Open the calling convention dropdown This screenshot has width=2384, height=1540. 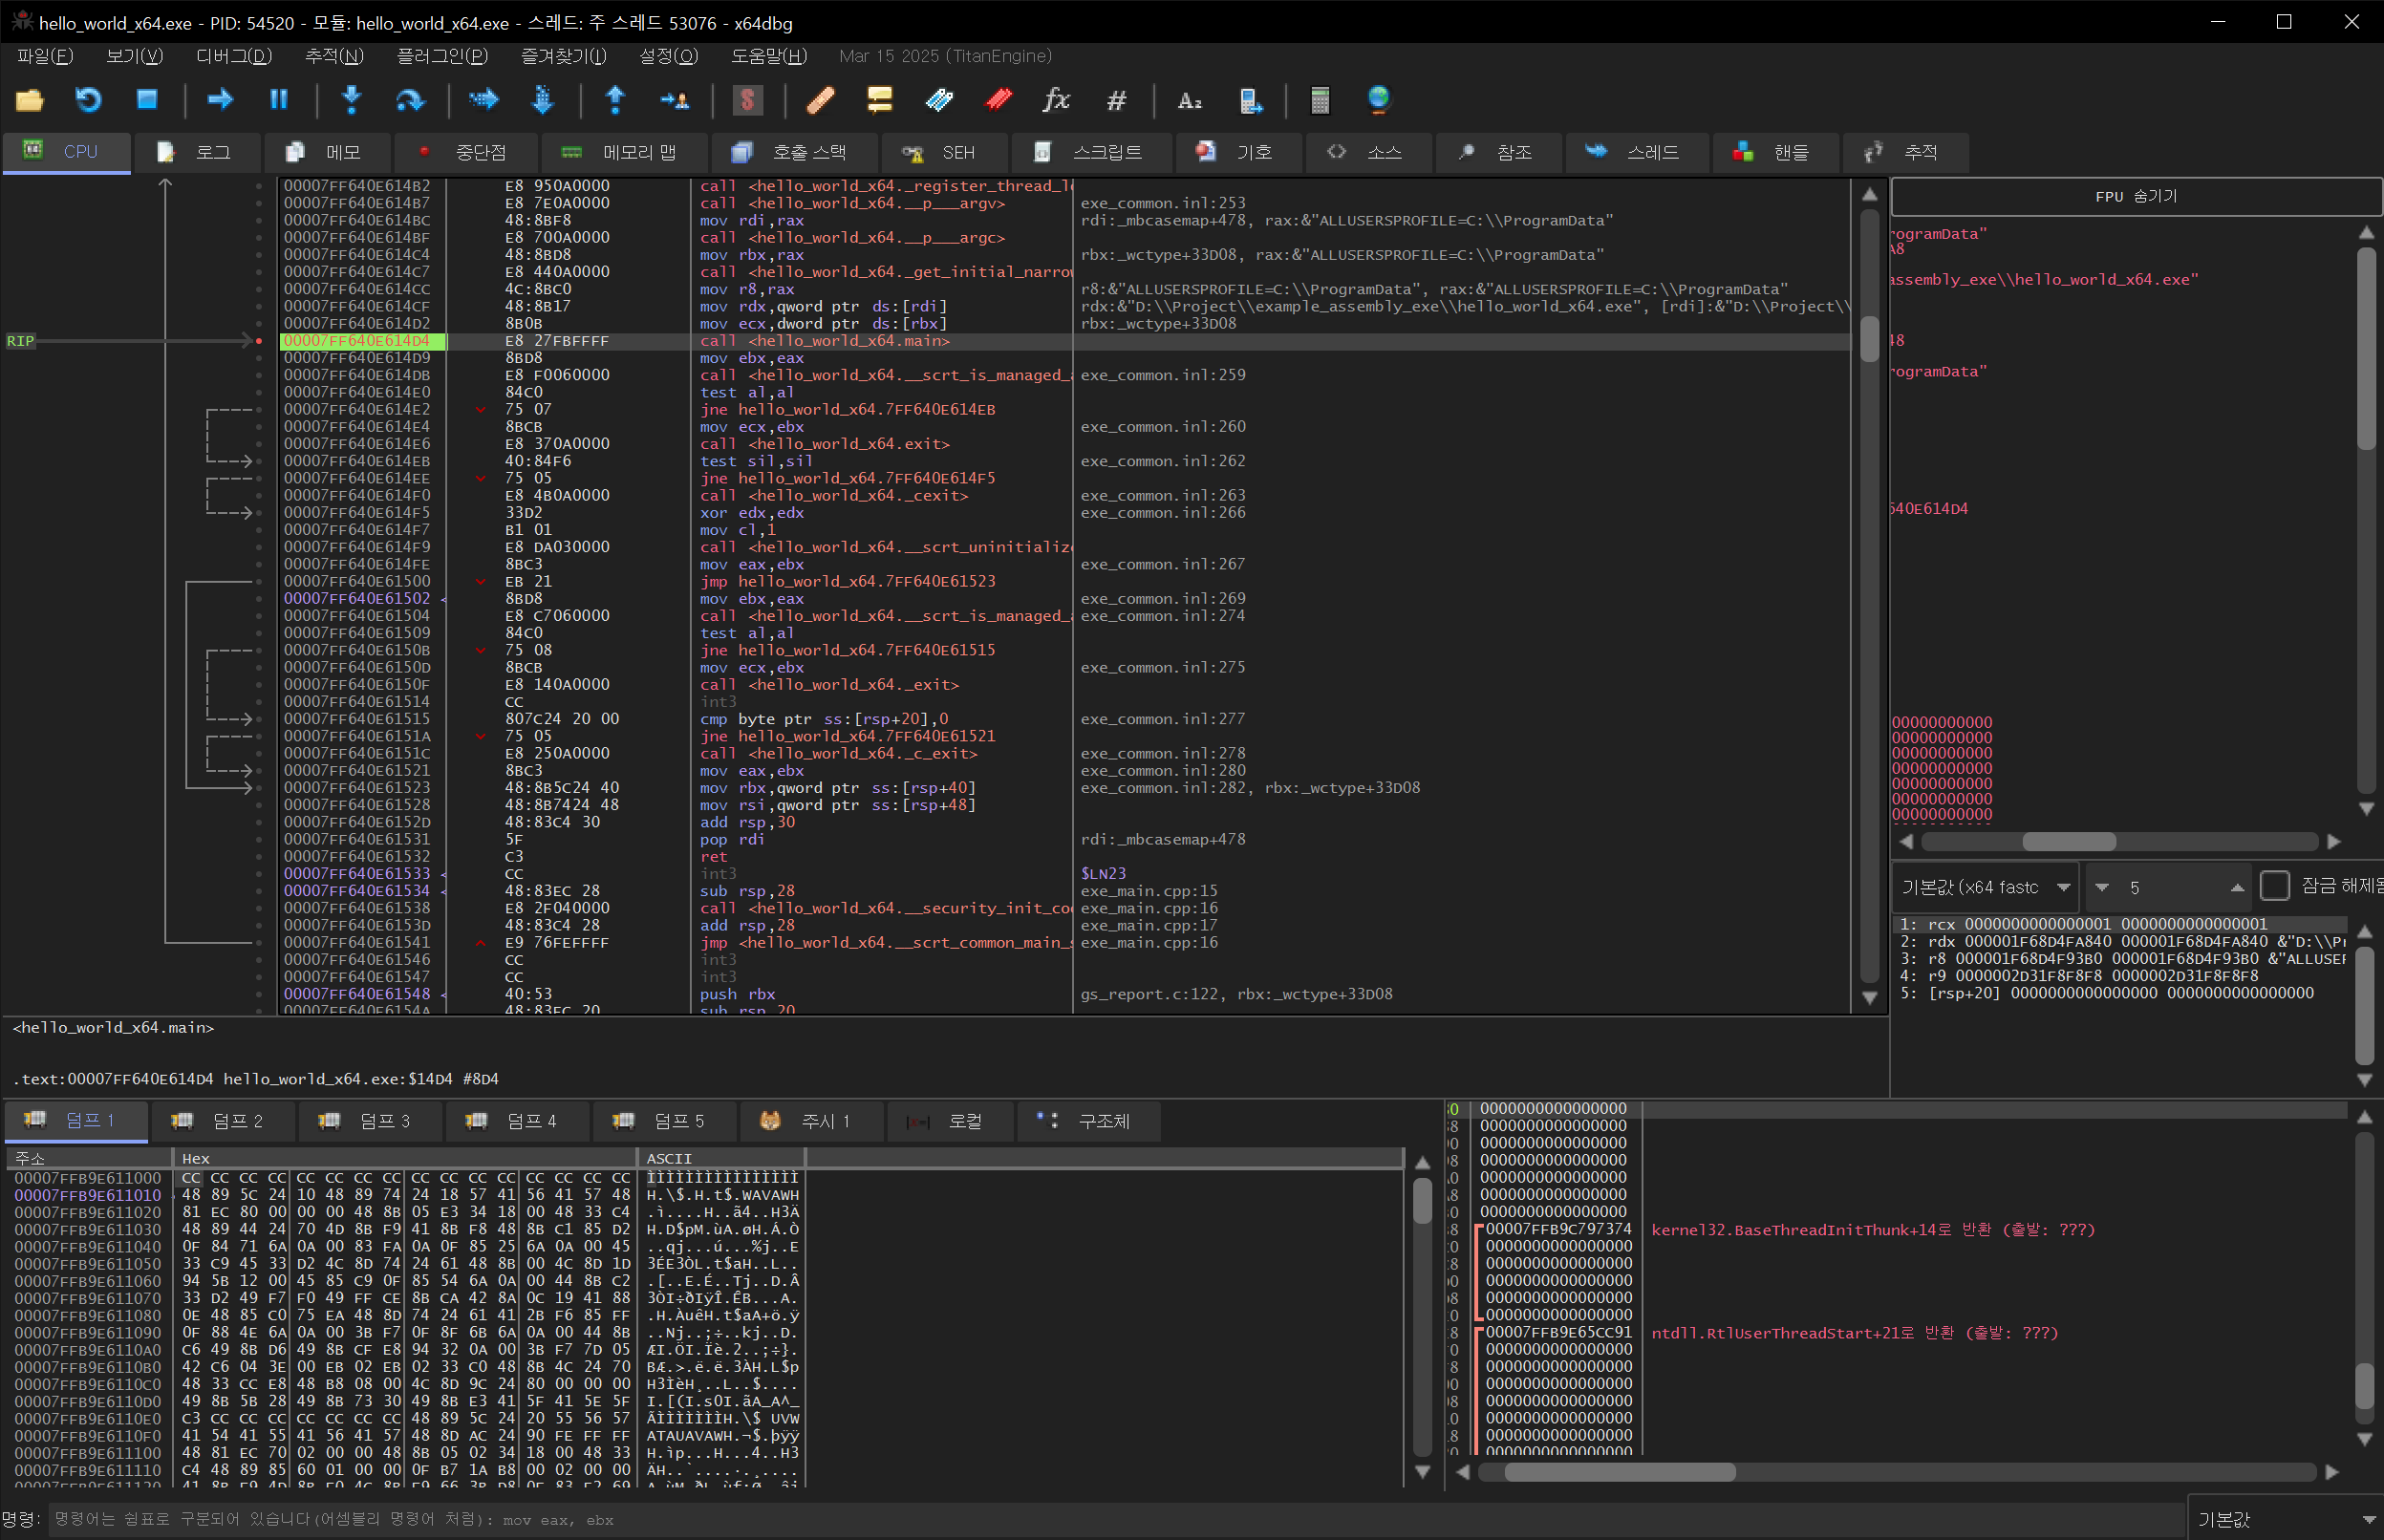1985,887
